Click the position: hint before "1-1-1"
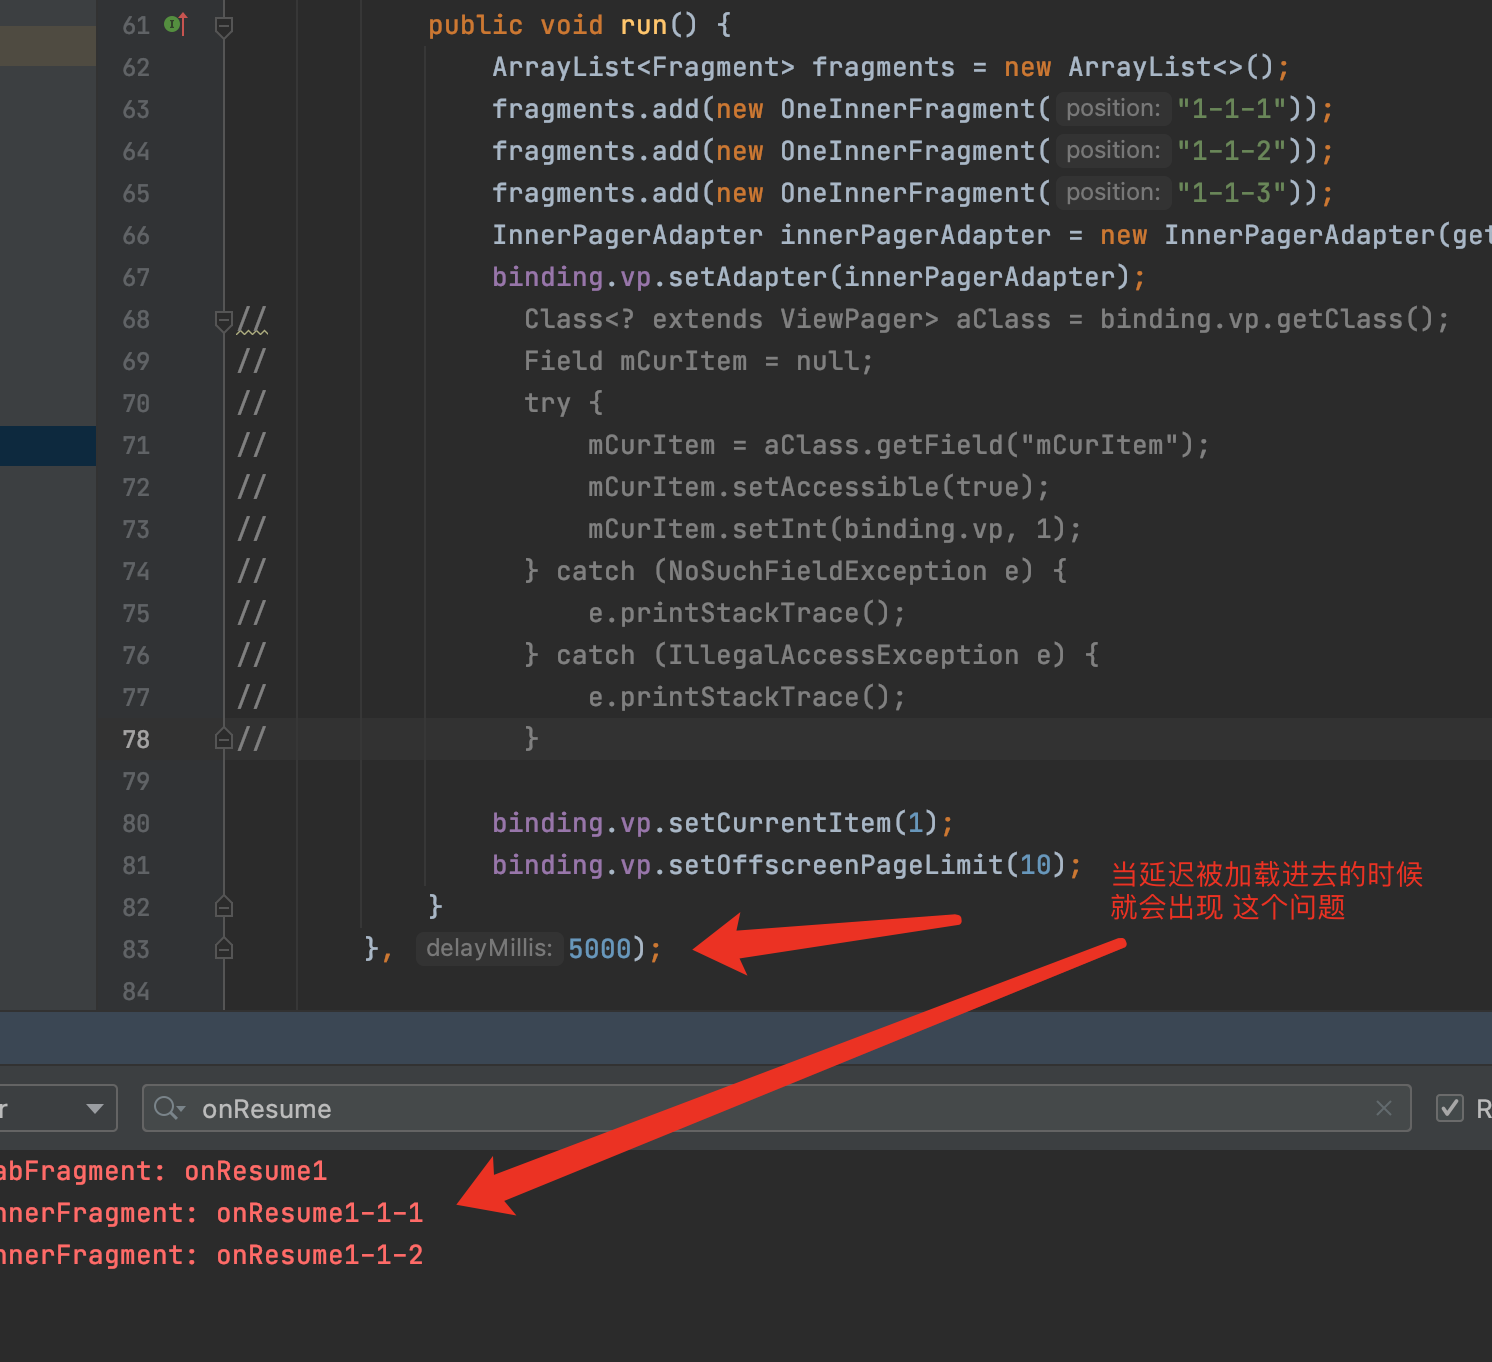The height and width of the screenshot is (1362, 1492). [1113, 108]
